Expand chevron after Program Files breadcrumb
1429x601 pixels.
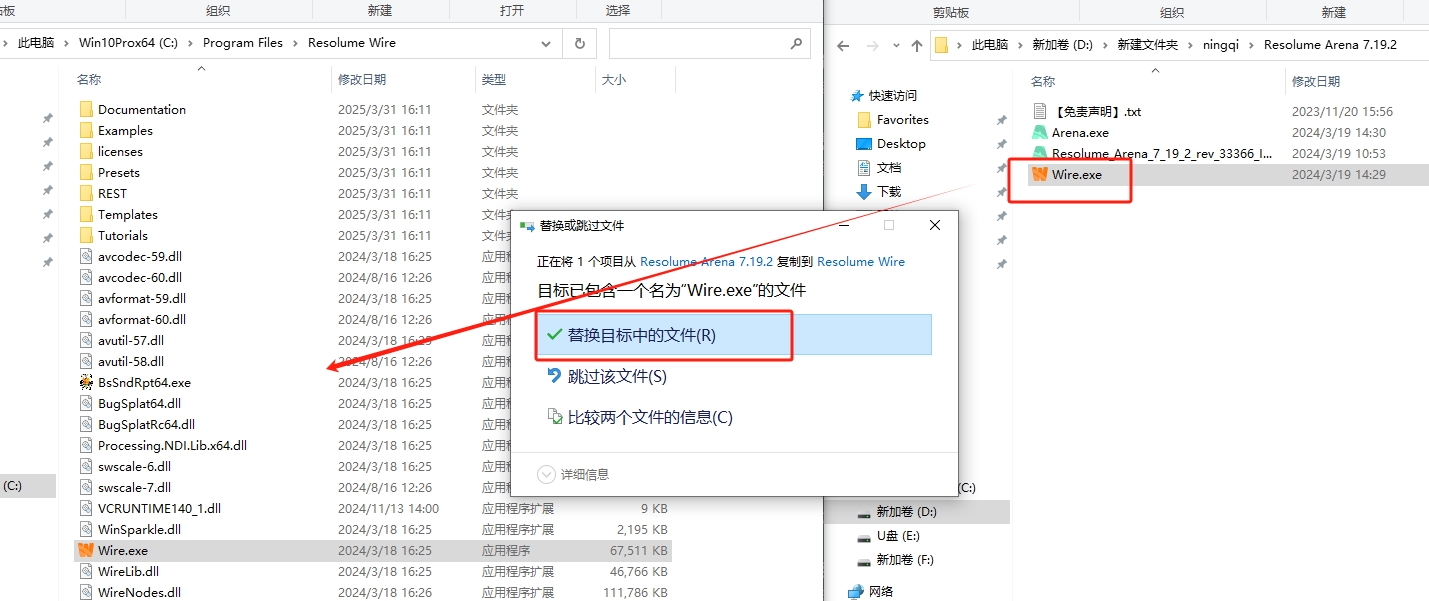295,43
